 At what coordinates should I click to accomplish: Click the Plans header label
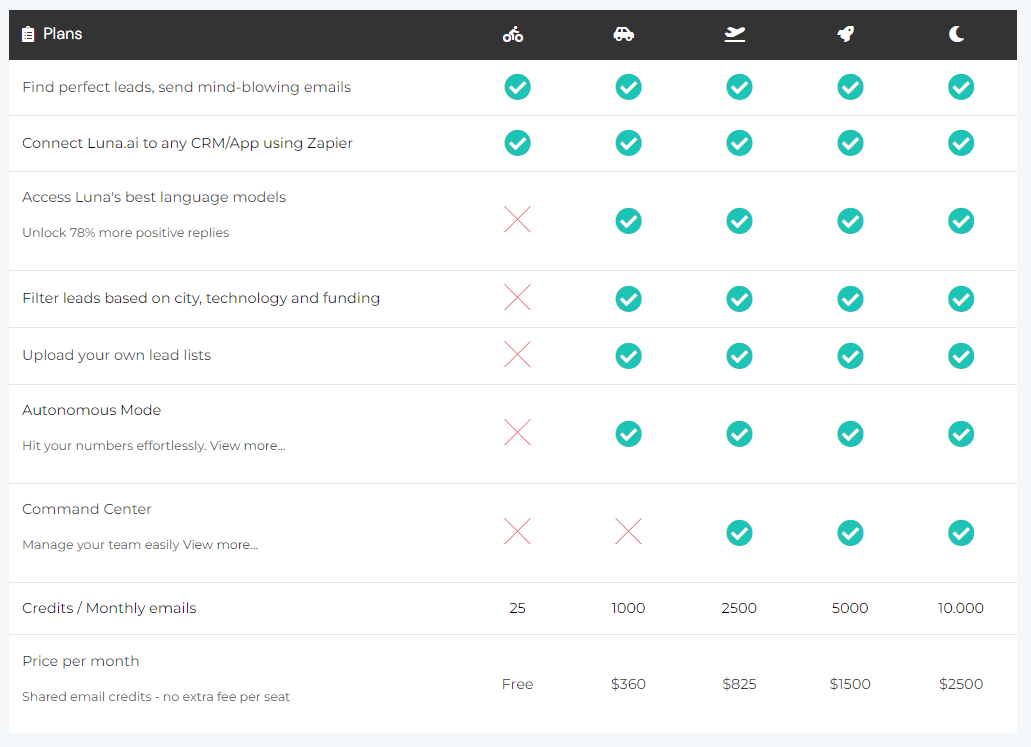[x=62, y=35]
